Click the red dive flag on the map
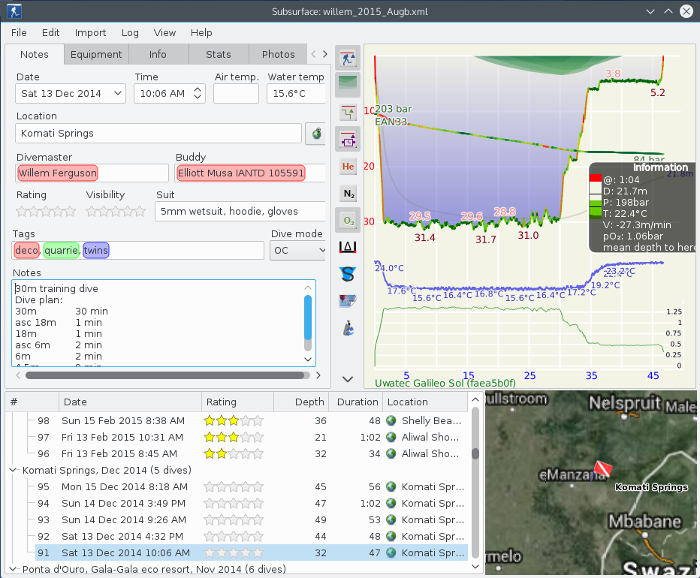 [602, 468]
